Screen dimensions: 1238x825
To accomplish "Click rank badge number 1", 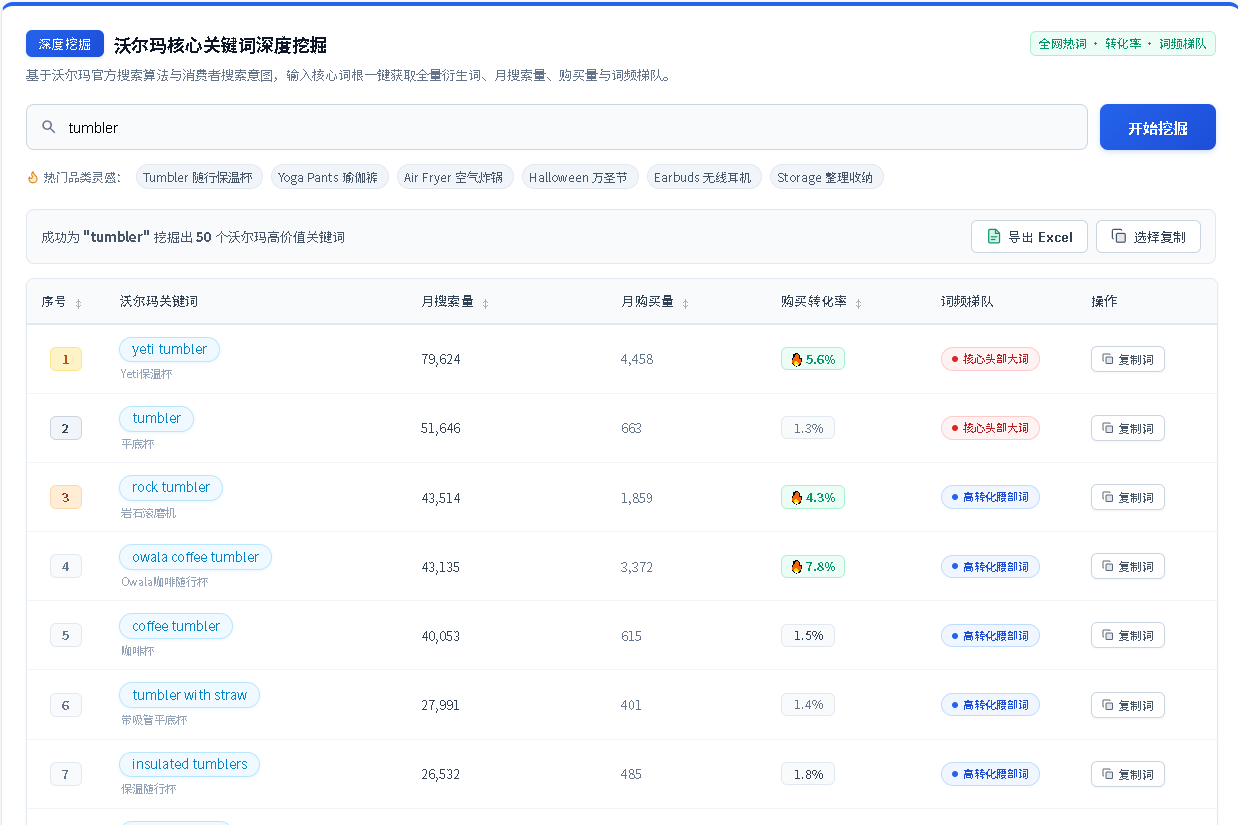I will coord(66,359).
